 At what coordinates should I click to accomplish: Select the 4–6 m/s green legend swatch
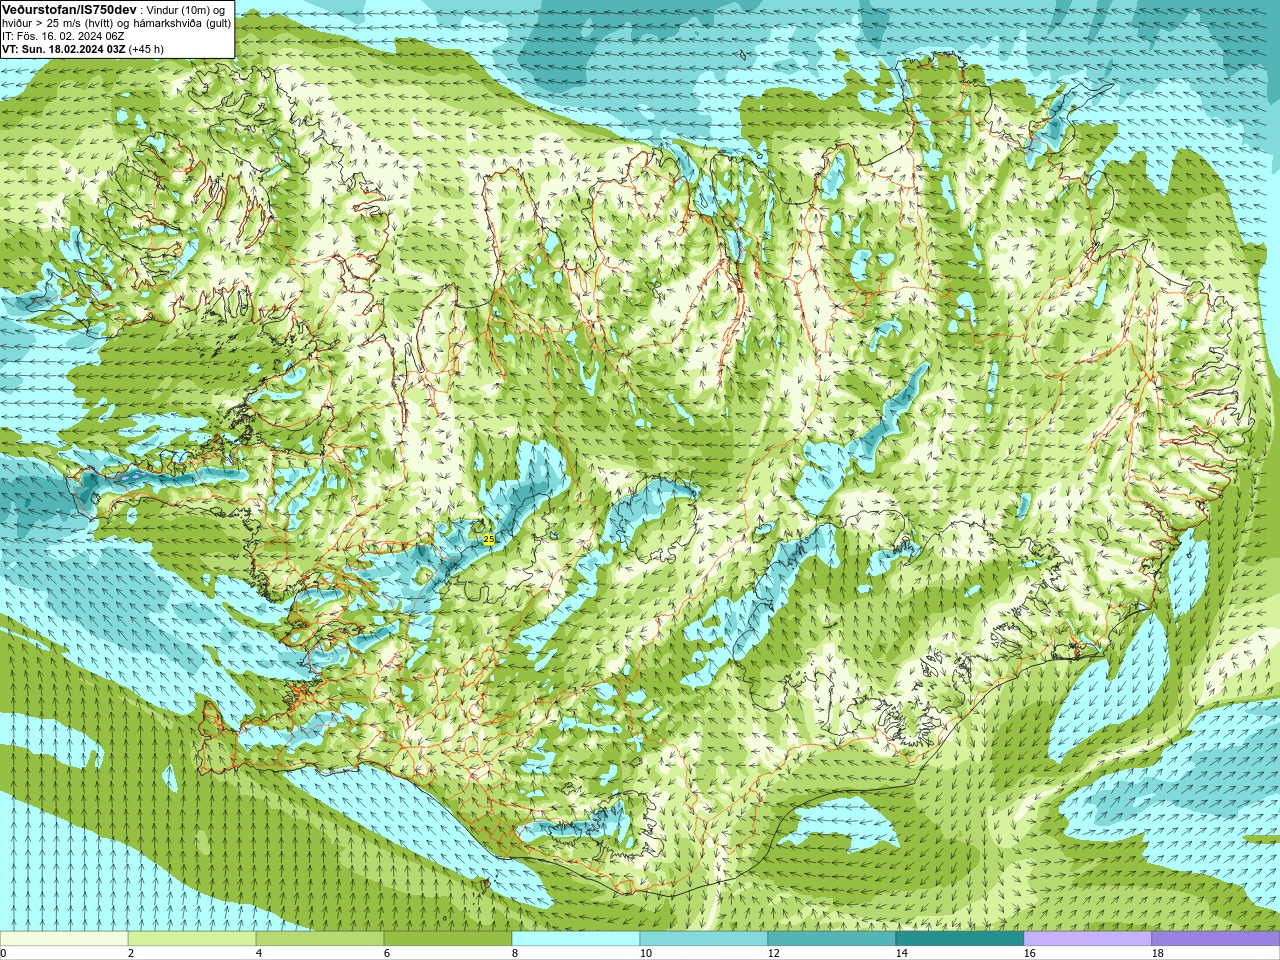320,939
